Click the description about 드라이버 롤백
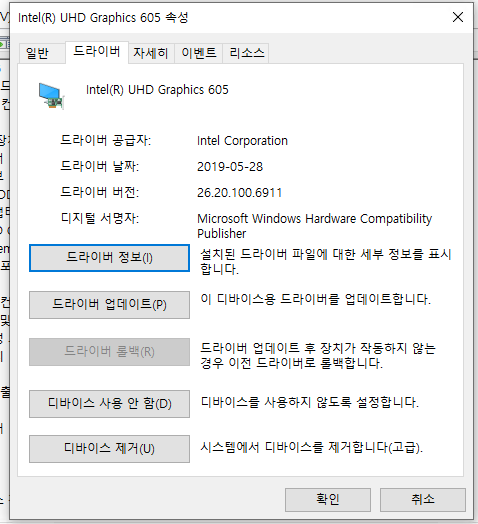Screen dimensions: 478x524 click(318, 356)
